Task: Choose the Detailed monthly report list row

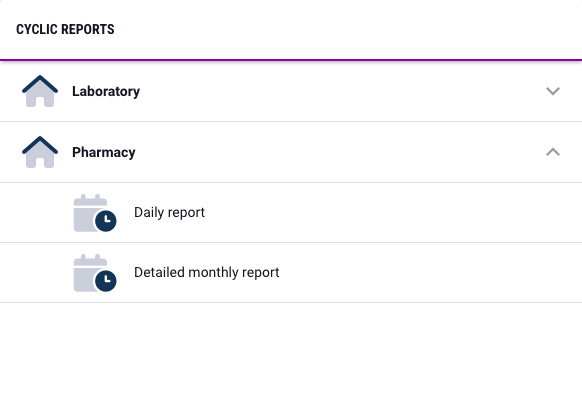Action: pyautogui.click(x=291, y=273)
